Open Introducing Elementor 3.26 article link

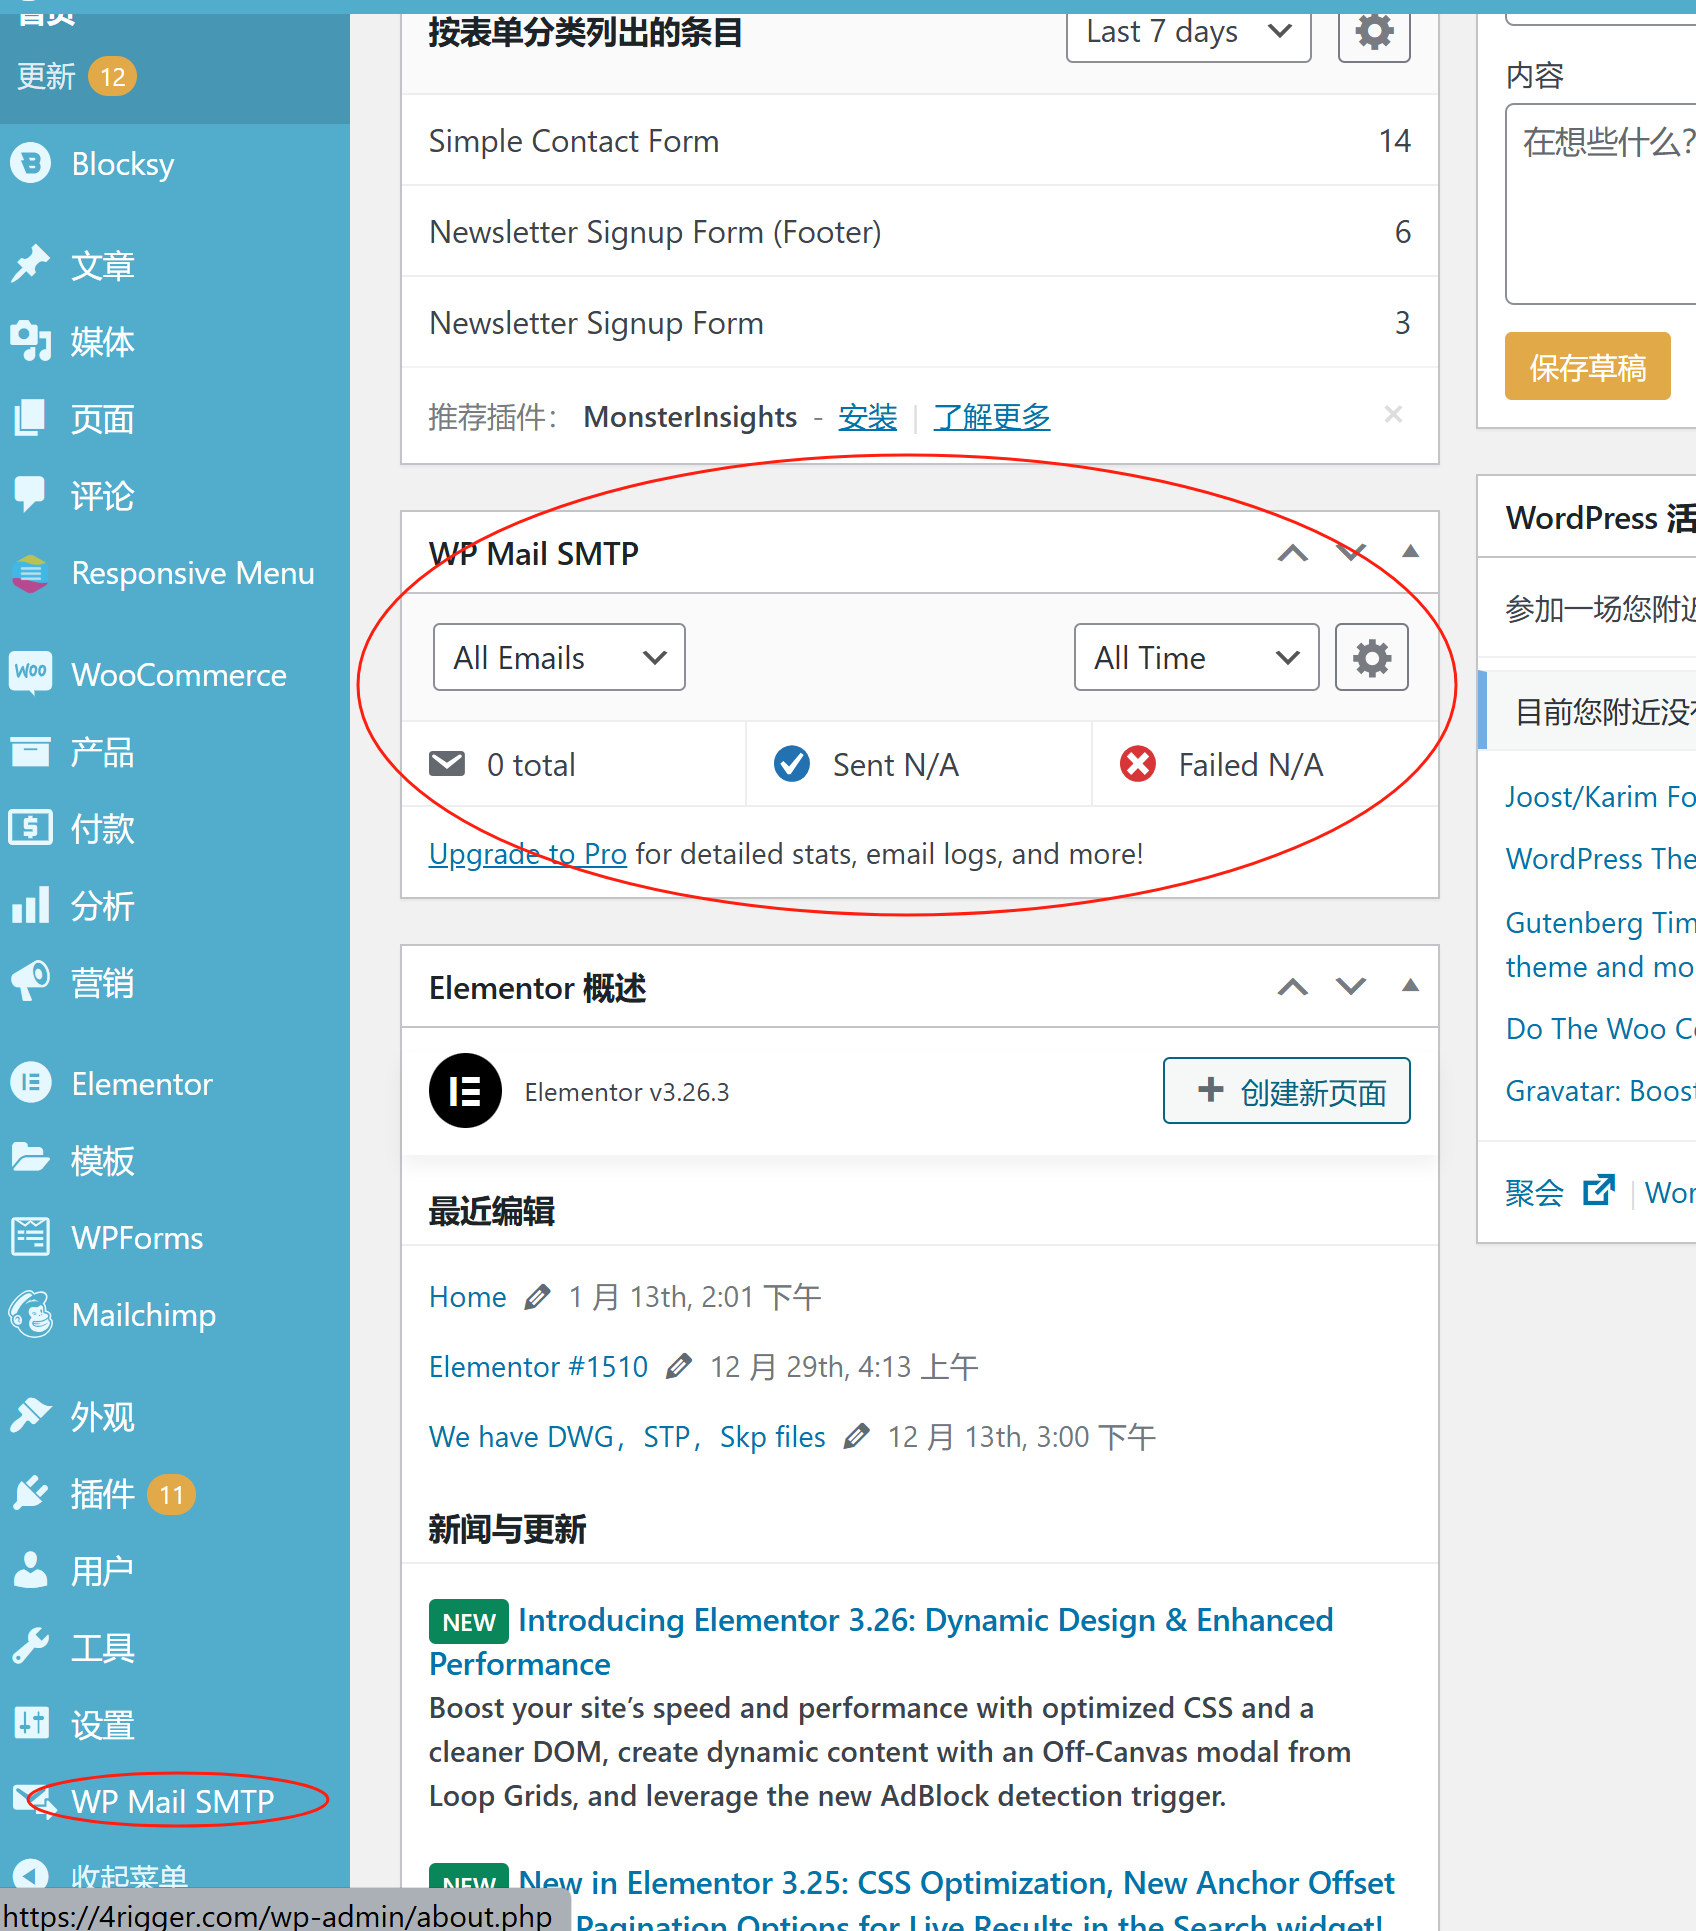coord(881,1641)
